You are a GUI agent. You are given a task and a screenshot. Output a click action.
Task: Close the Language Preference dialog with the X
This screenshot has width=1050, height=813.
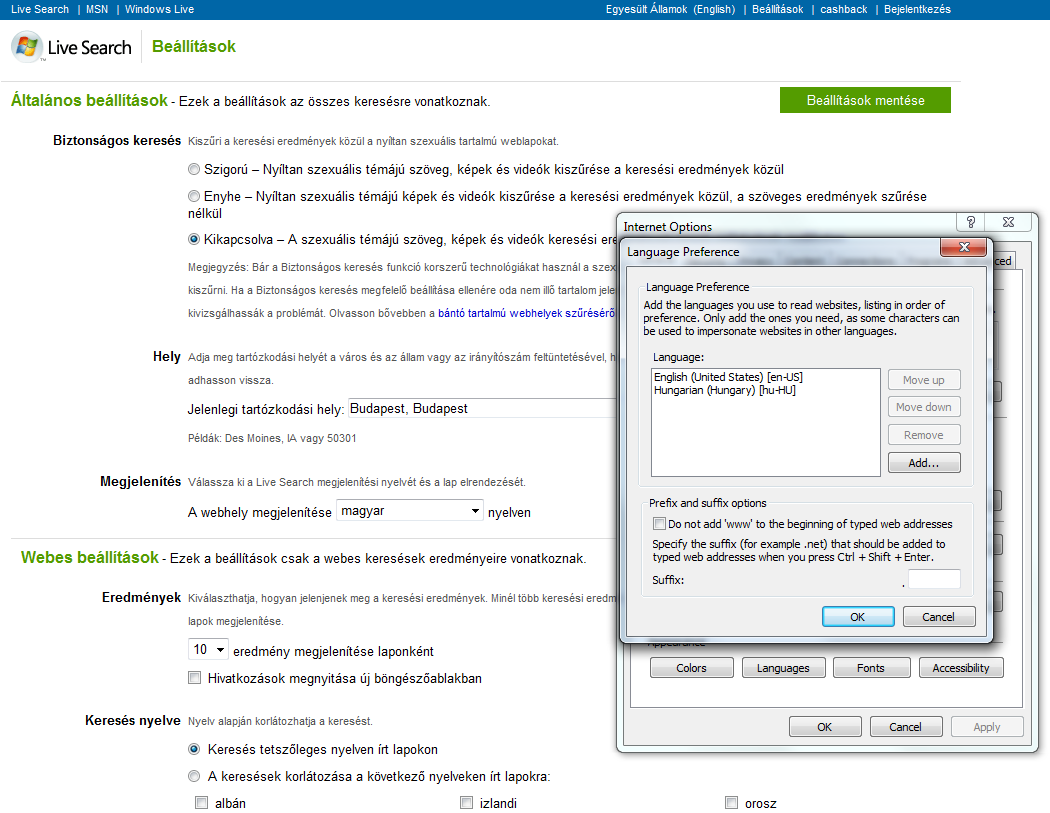click(964, 247)
